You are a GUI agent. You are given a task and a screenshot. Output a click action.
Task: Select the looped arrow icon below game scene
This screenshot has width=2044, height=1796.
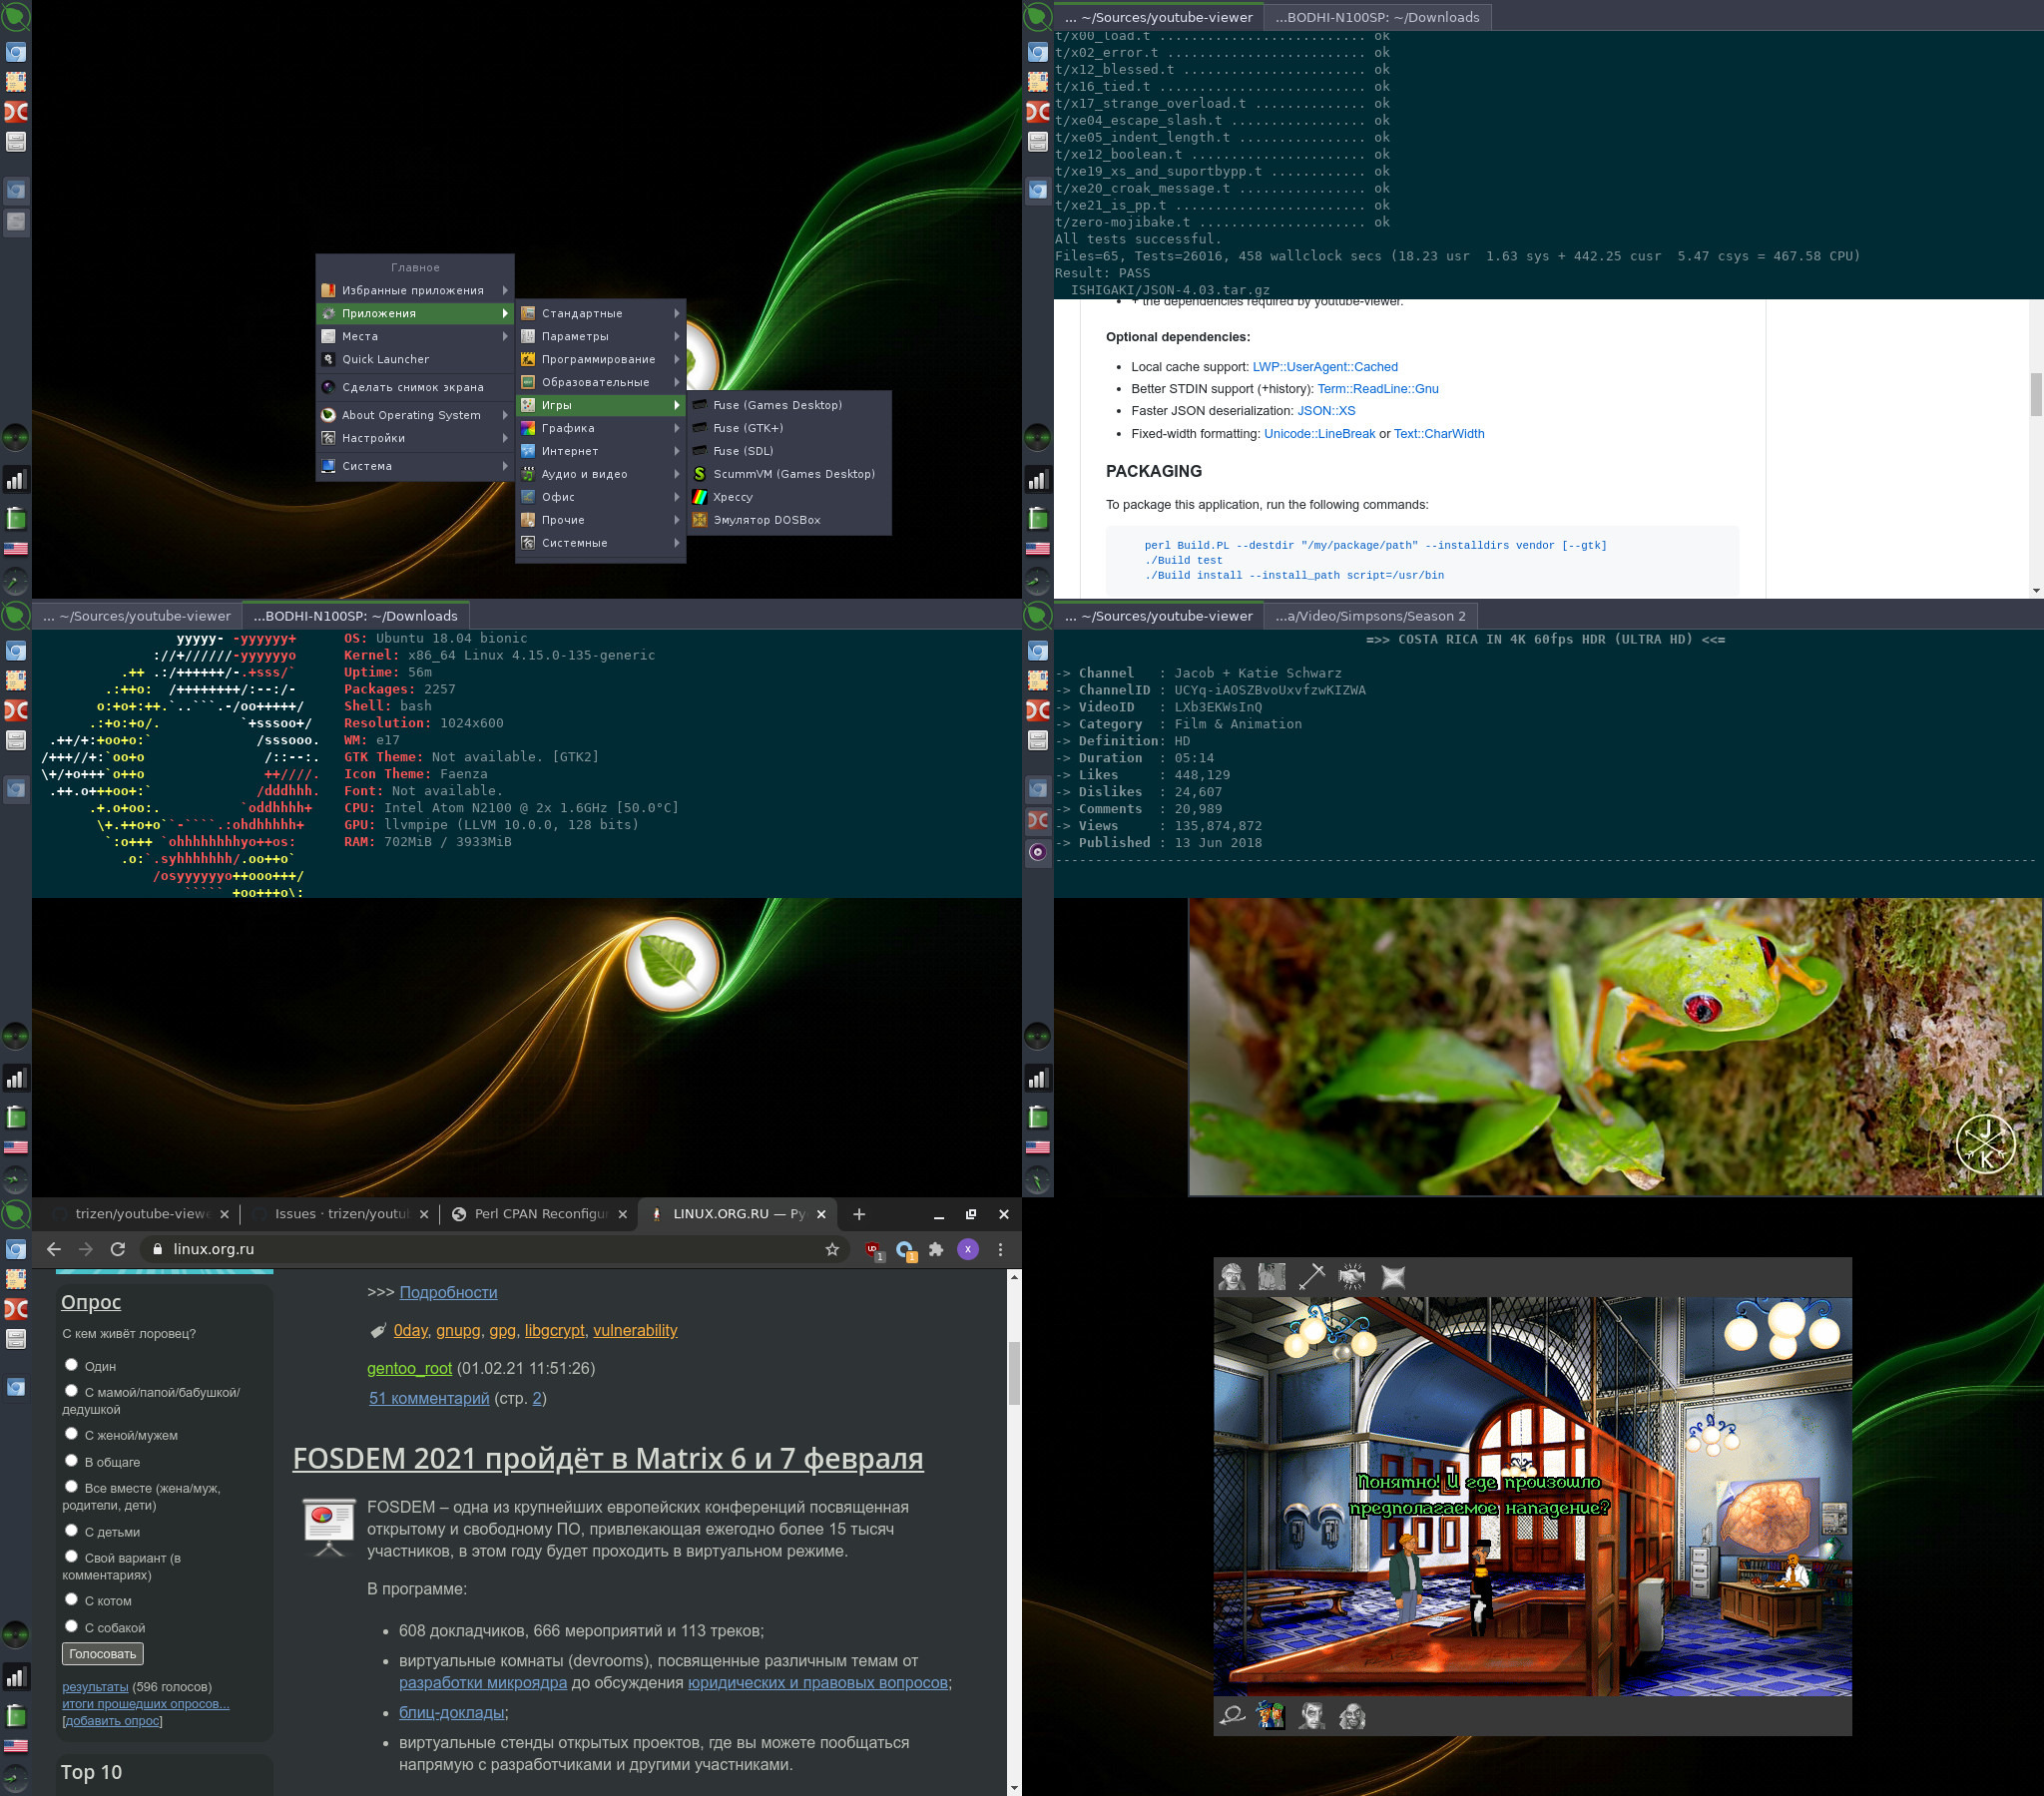tap(1232, 1716)
